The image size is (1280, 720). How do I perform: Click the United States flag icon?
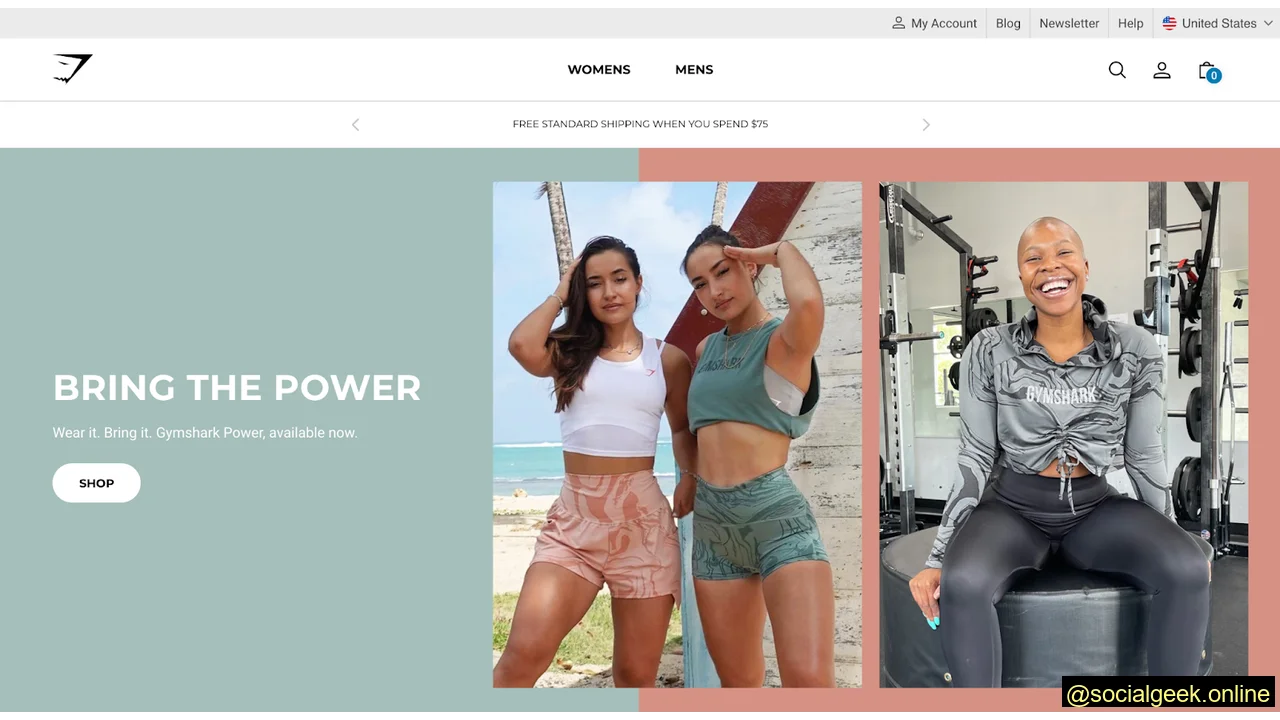point(1169,22)
